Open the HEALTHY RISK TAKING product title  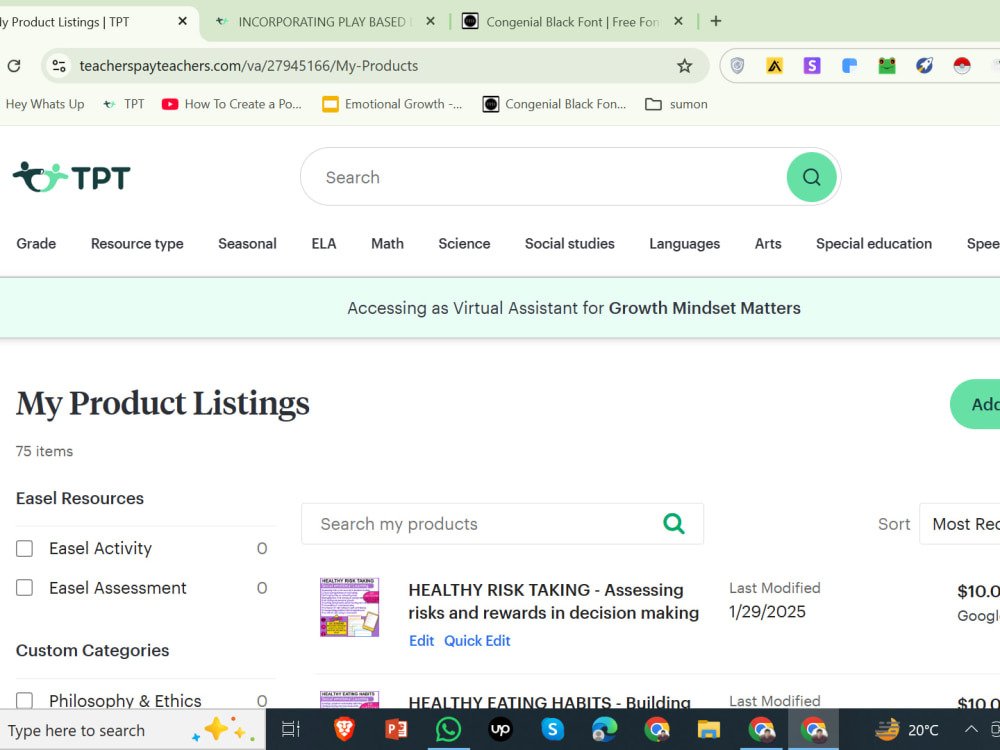[x=554, y=601]
